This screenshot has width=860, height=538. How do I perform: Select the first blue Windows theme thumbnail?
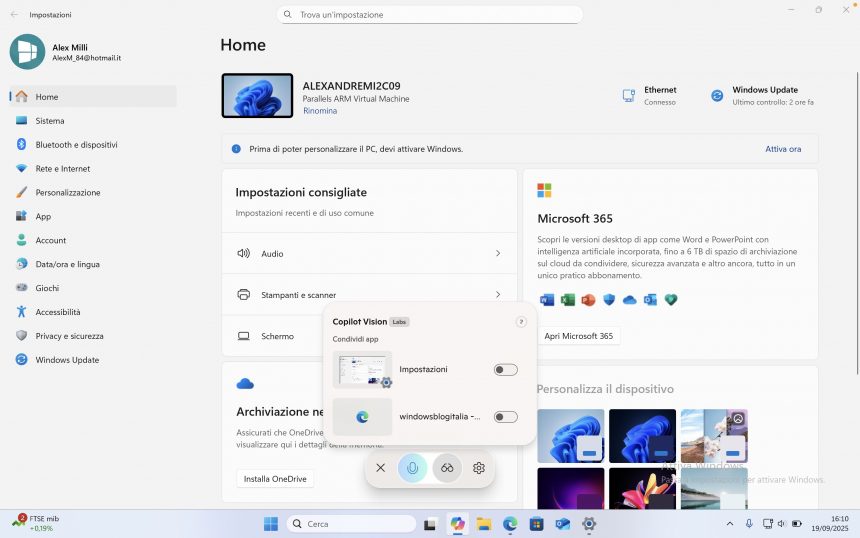click(570, 435)
